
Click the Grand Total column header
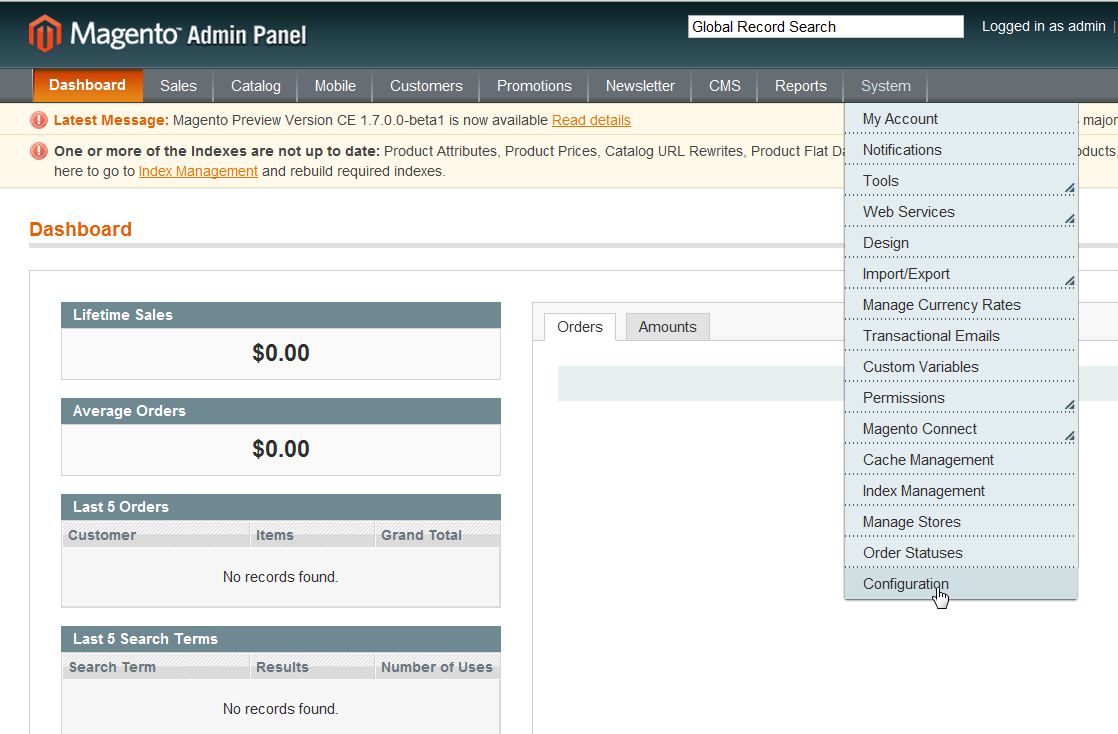click(421, 535)
